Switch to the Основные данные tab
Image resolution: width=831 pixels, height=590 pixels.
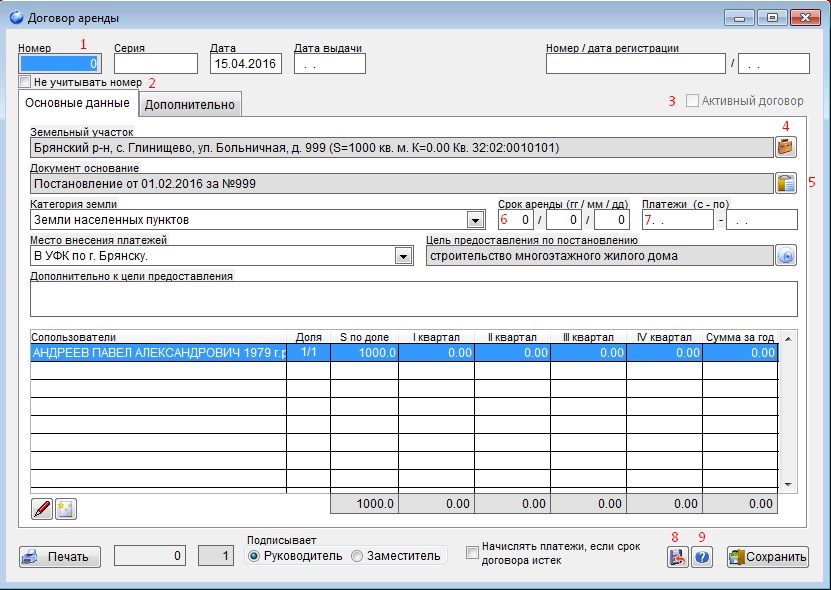click(x=78, y=103)
